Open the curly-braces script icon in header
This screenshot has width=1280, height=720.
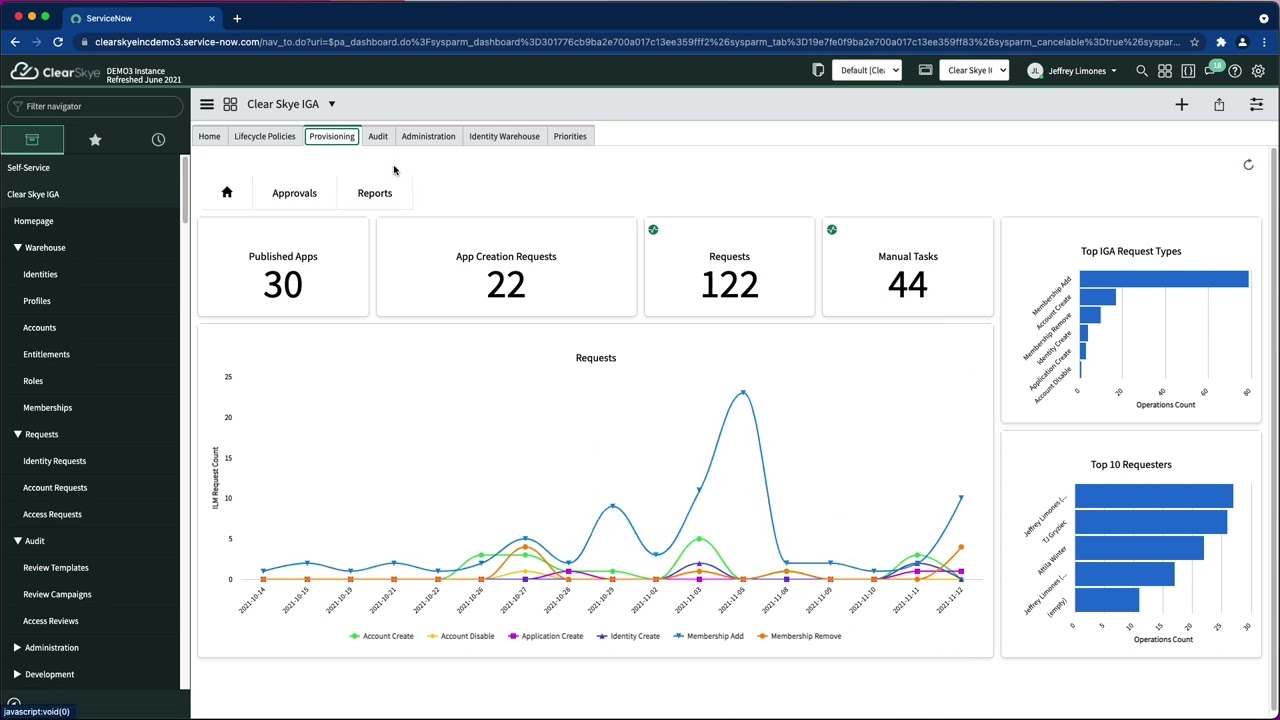click(1188, 71)
